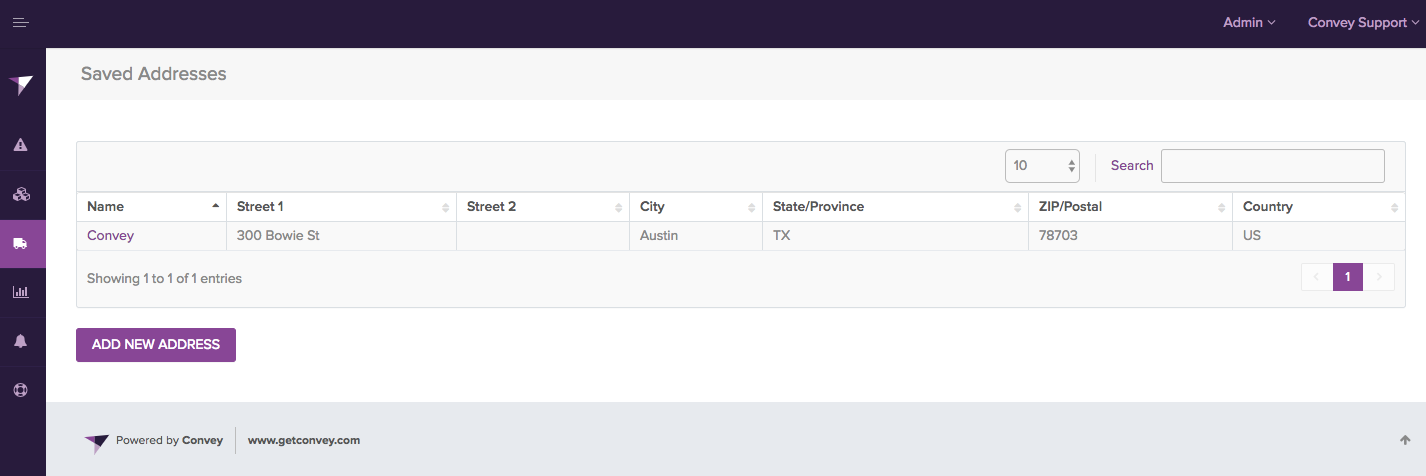The width and height of the screenshot is (1426, 476).
Task: Click the Add New Address button
Action: pos(156,344)
